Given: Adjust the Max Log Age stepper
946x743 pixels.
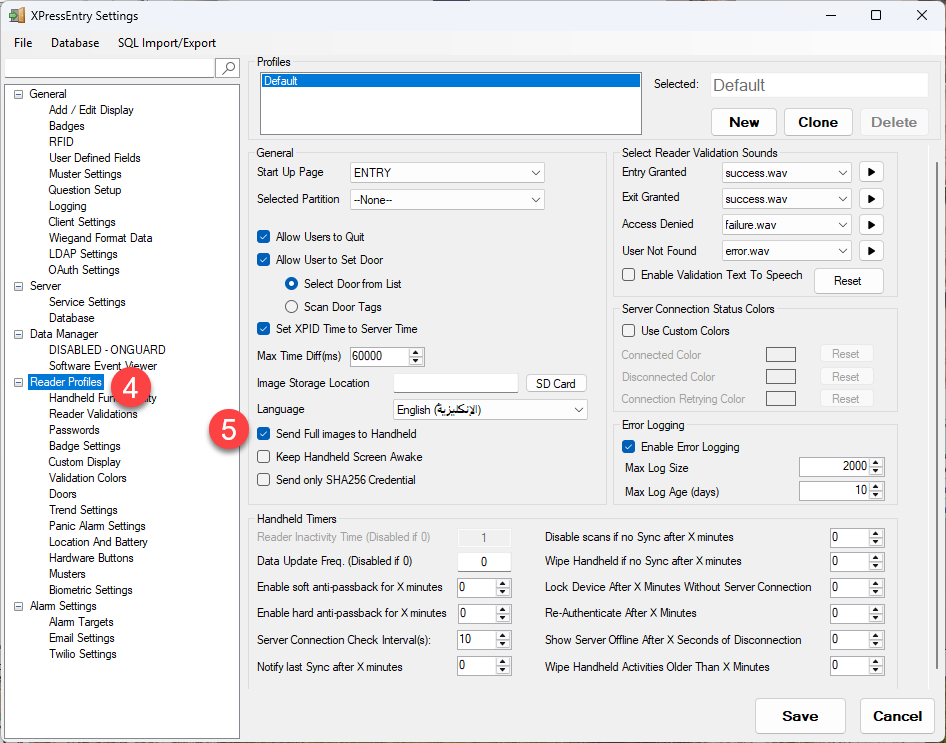Looking at the screenshot, I should coord(877,490).
